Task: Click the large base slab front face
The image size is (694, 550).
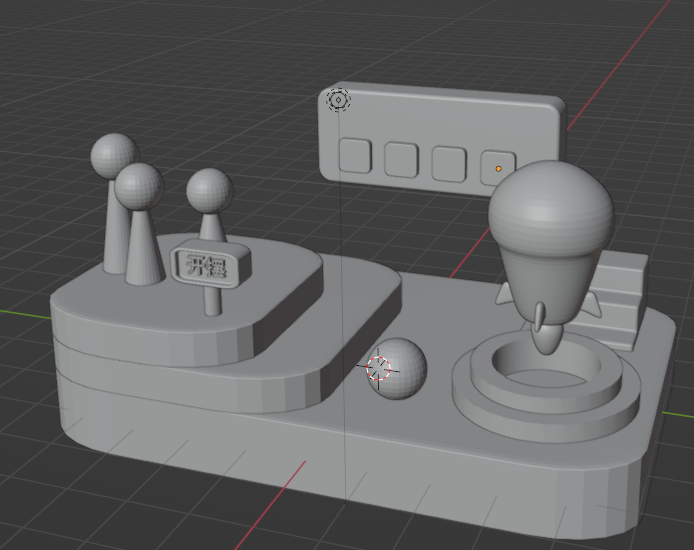Action: pyautogui.click(x=345, y=460)
